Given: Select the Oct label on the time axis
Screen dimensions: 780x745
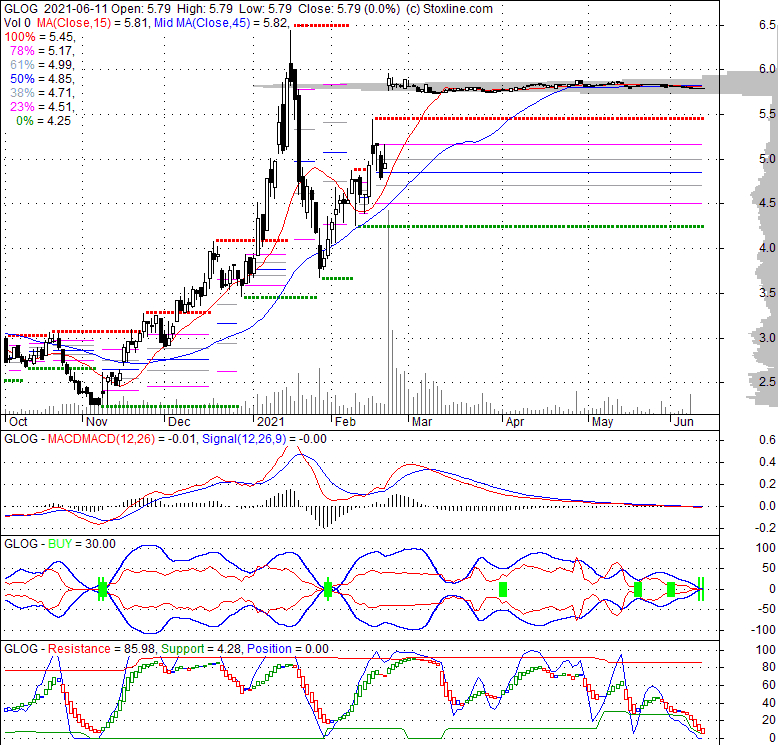Looking at the screenshot, I should pos(18,422).
